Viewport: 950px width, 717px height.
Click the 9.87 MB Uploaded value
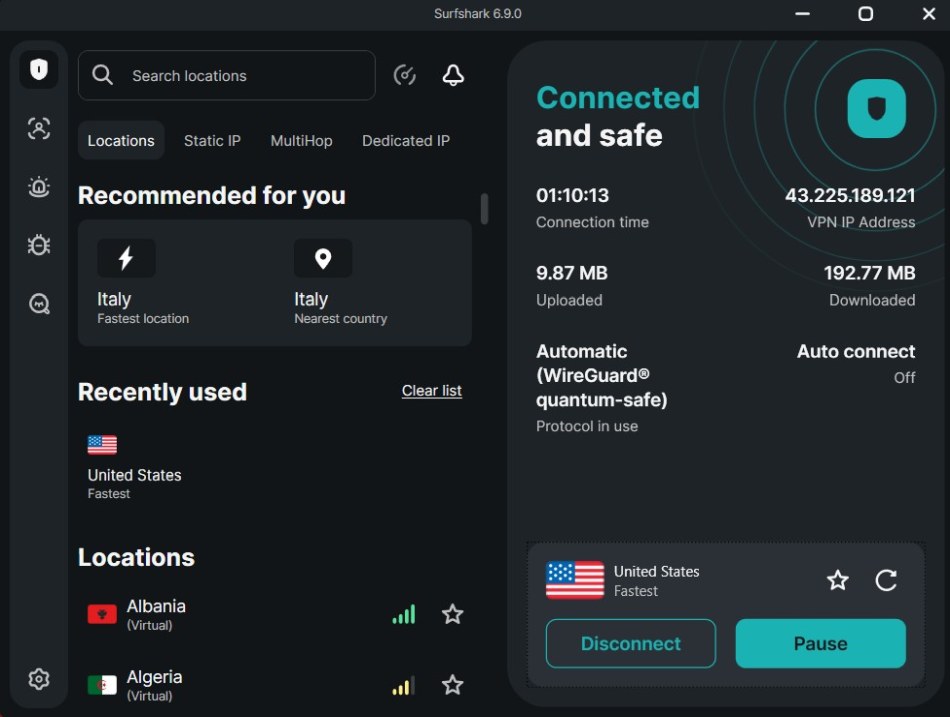coord(571,273)
